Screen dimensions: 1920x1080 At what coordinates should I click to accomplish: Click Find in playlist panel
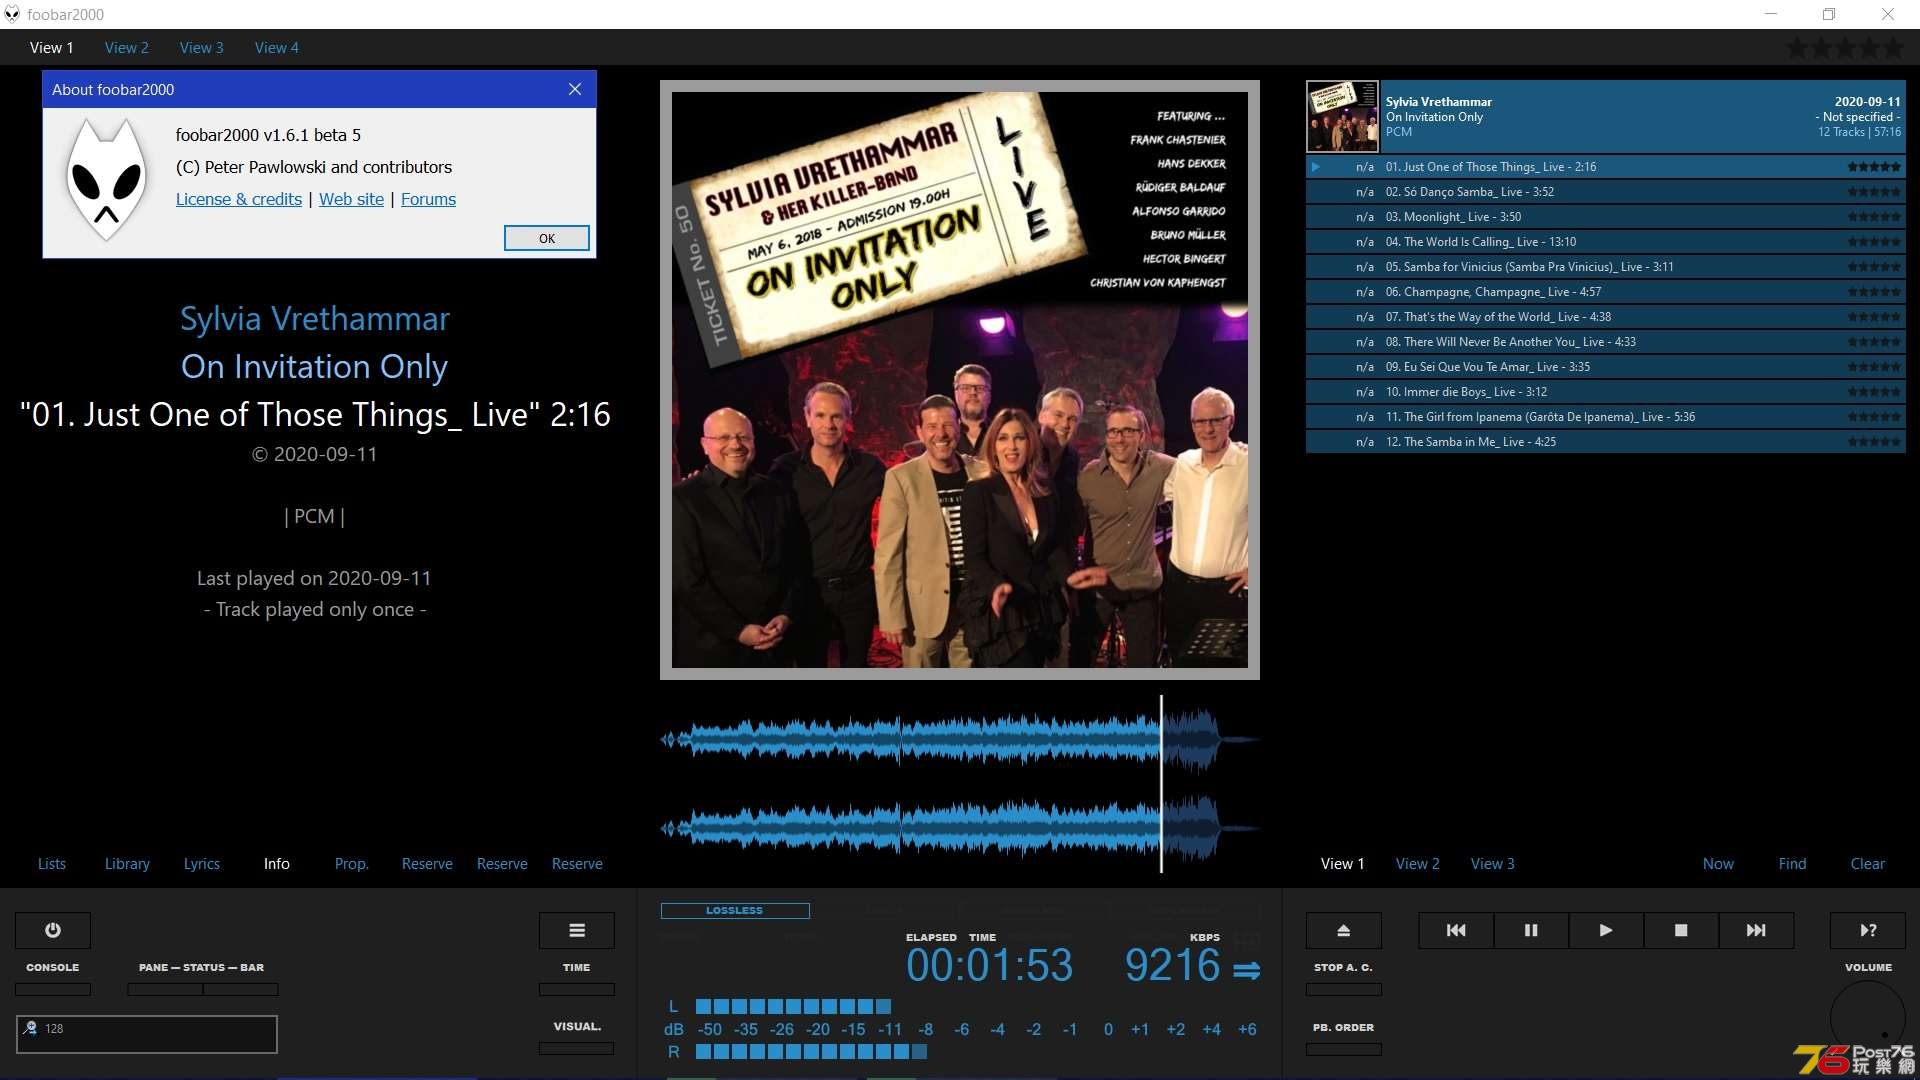coord(1793,864)
